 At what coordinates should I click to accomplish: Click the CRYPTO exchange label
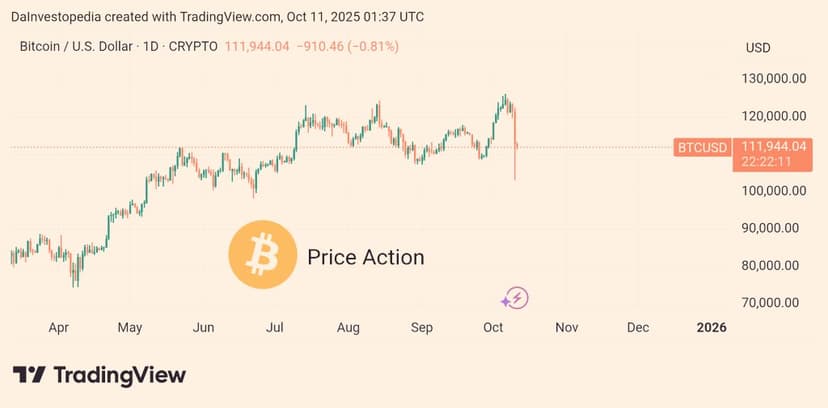(194, 47)
